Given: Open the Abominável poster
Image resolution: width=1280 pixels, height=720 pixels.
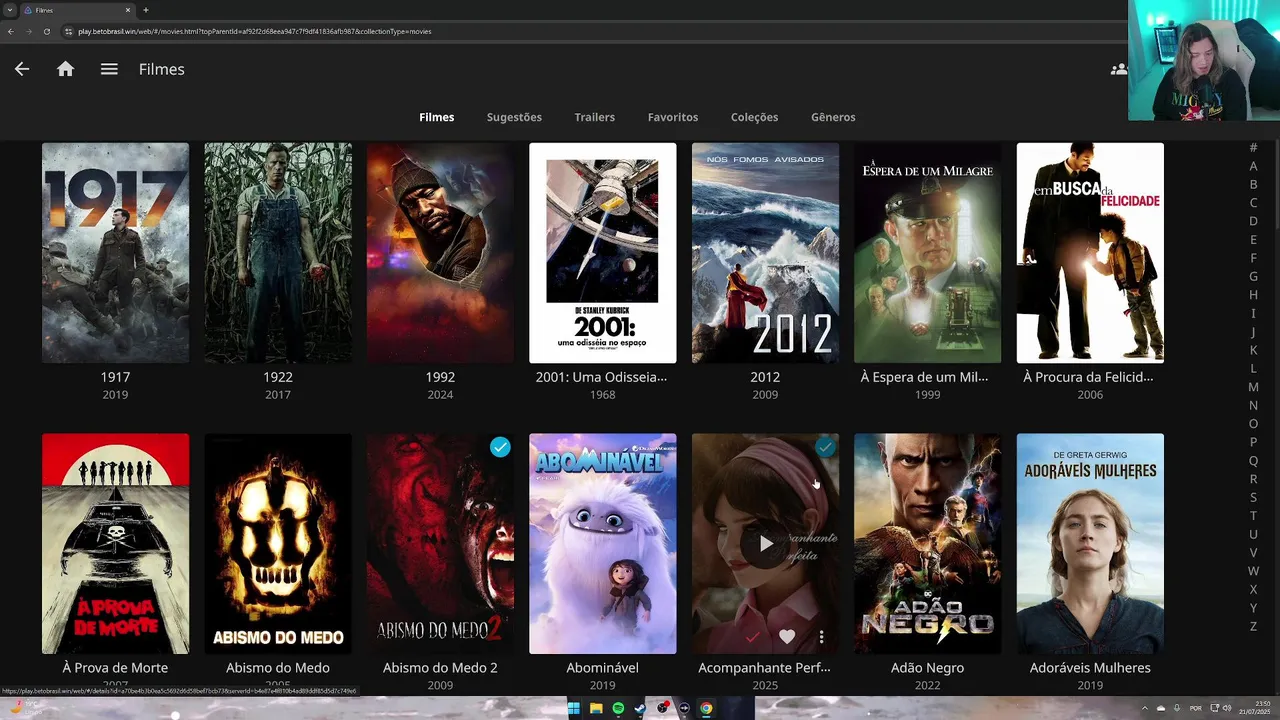Looking at the screenshot, I should click(x=603, y=544).
